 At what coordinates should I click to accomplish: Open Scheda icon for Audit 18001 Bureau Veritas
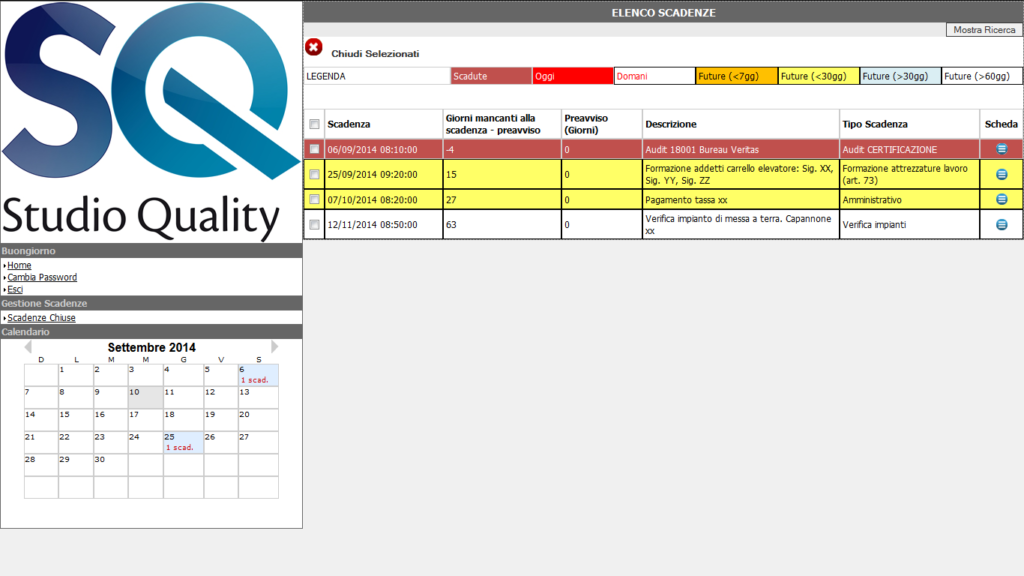point(1001,149)
